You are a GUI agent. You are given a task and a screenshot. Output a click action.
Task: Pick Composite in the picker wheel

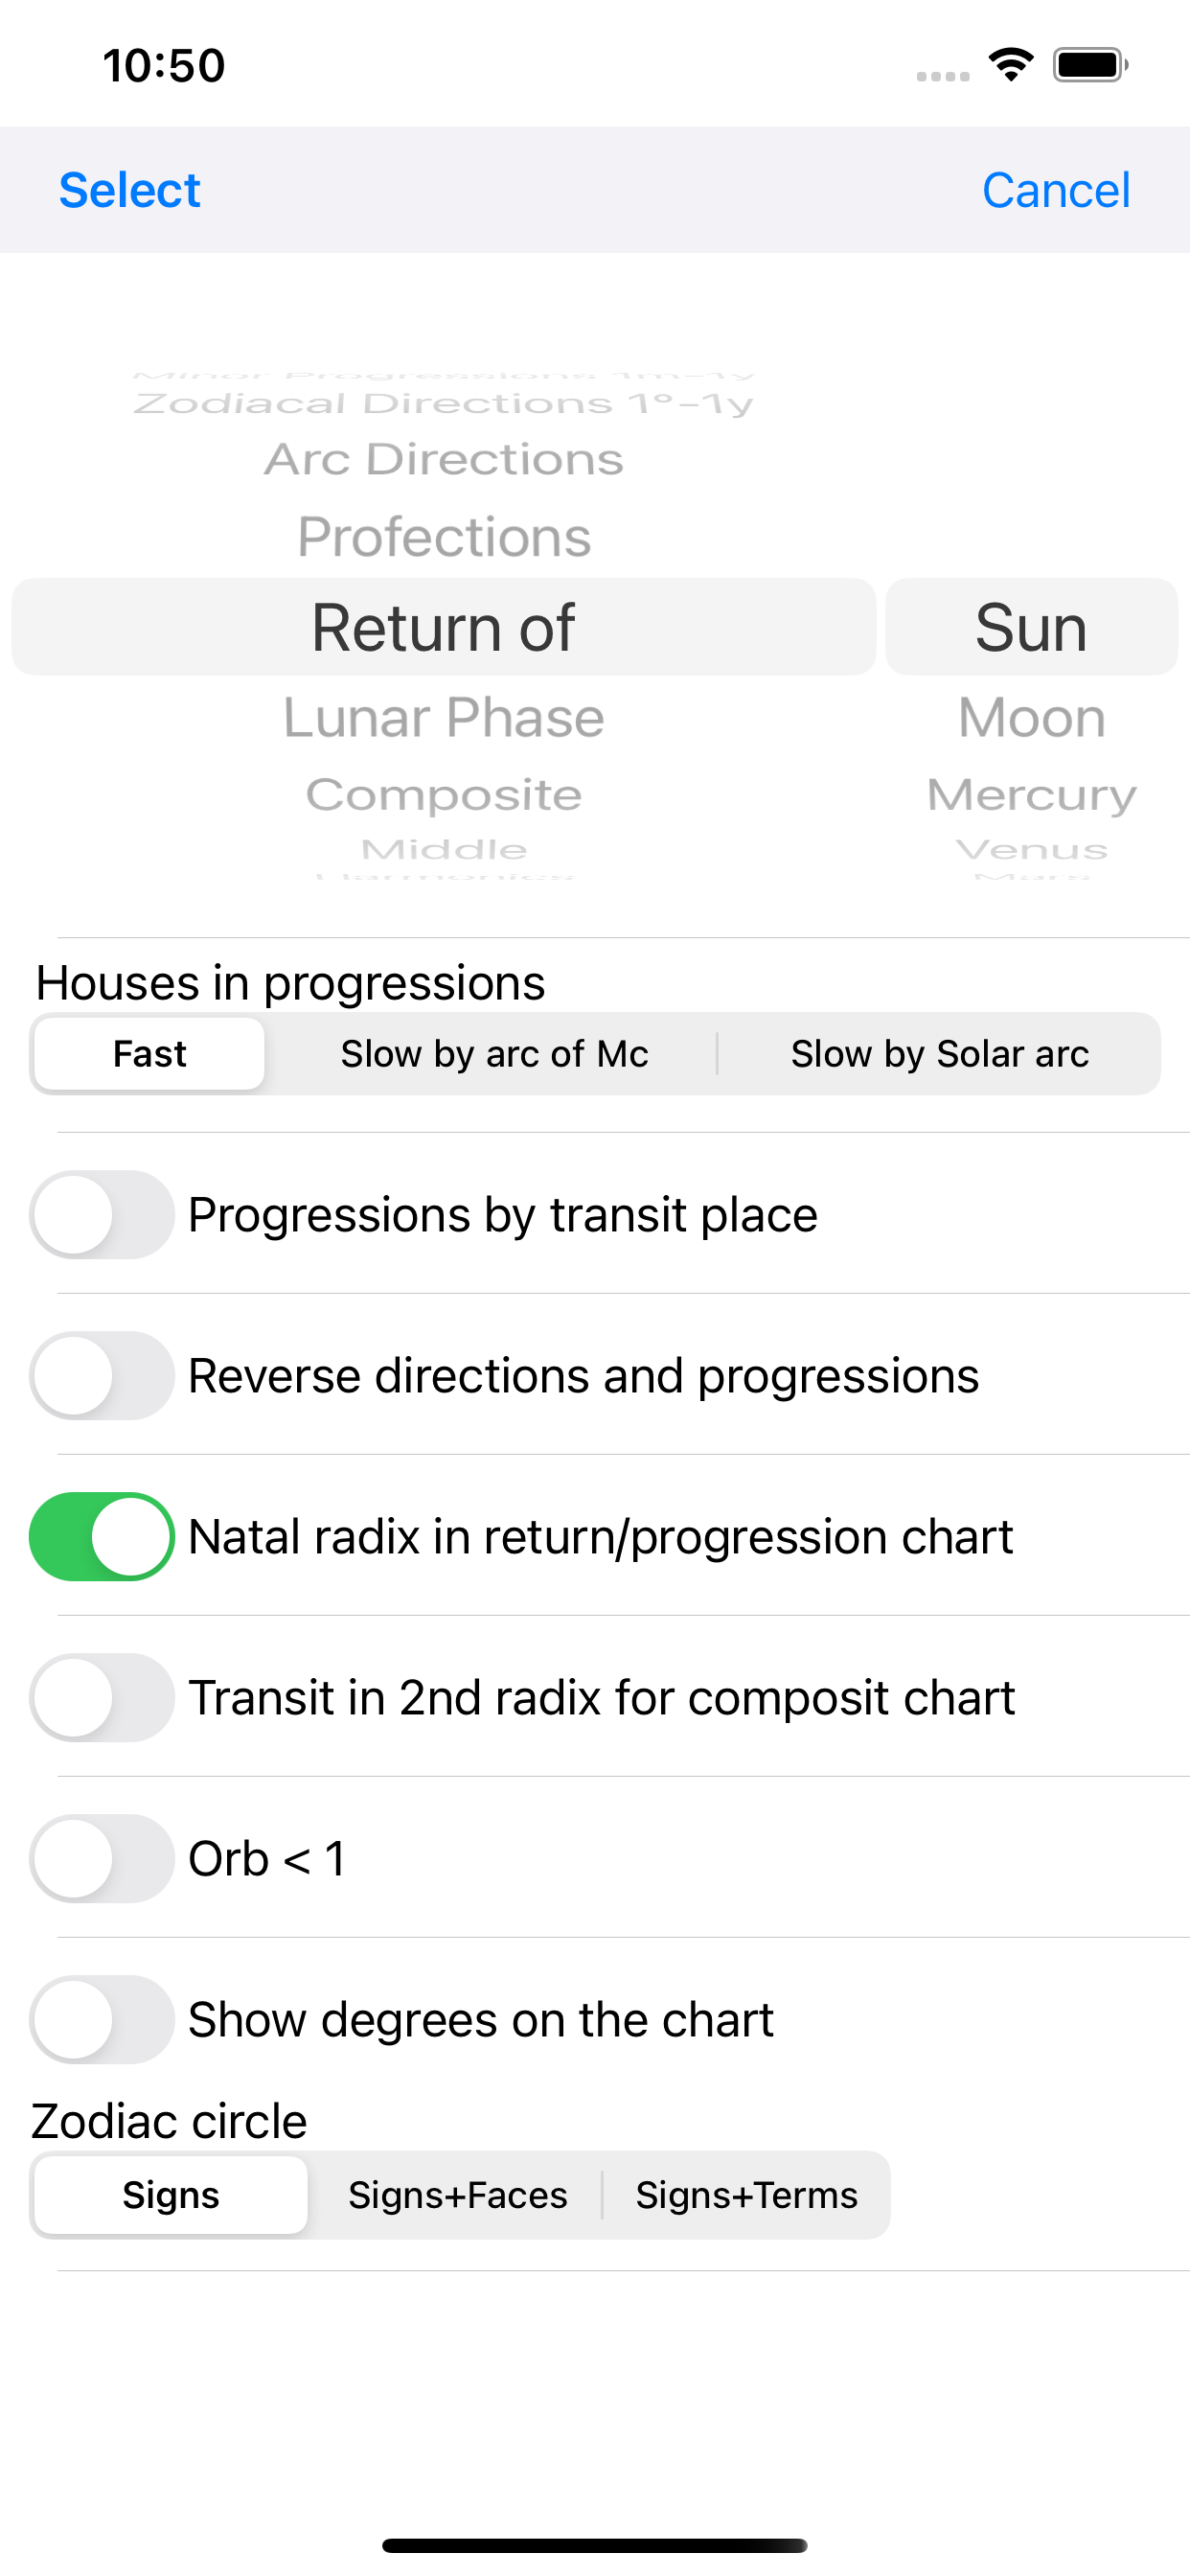(x=444, y=796)
